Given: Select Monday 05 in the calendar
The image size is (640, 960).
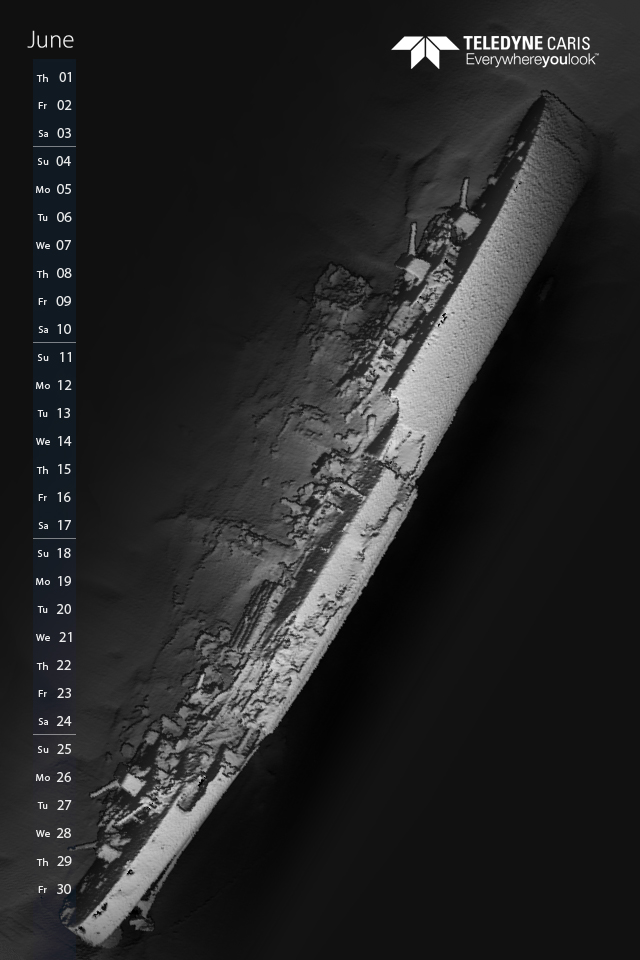Looking at the screenshot, I should click(55, 190).
